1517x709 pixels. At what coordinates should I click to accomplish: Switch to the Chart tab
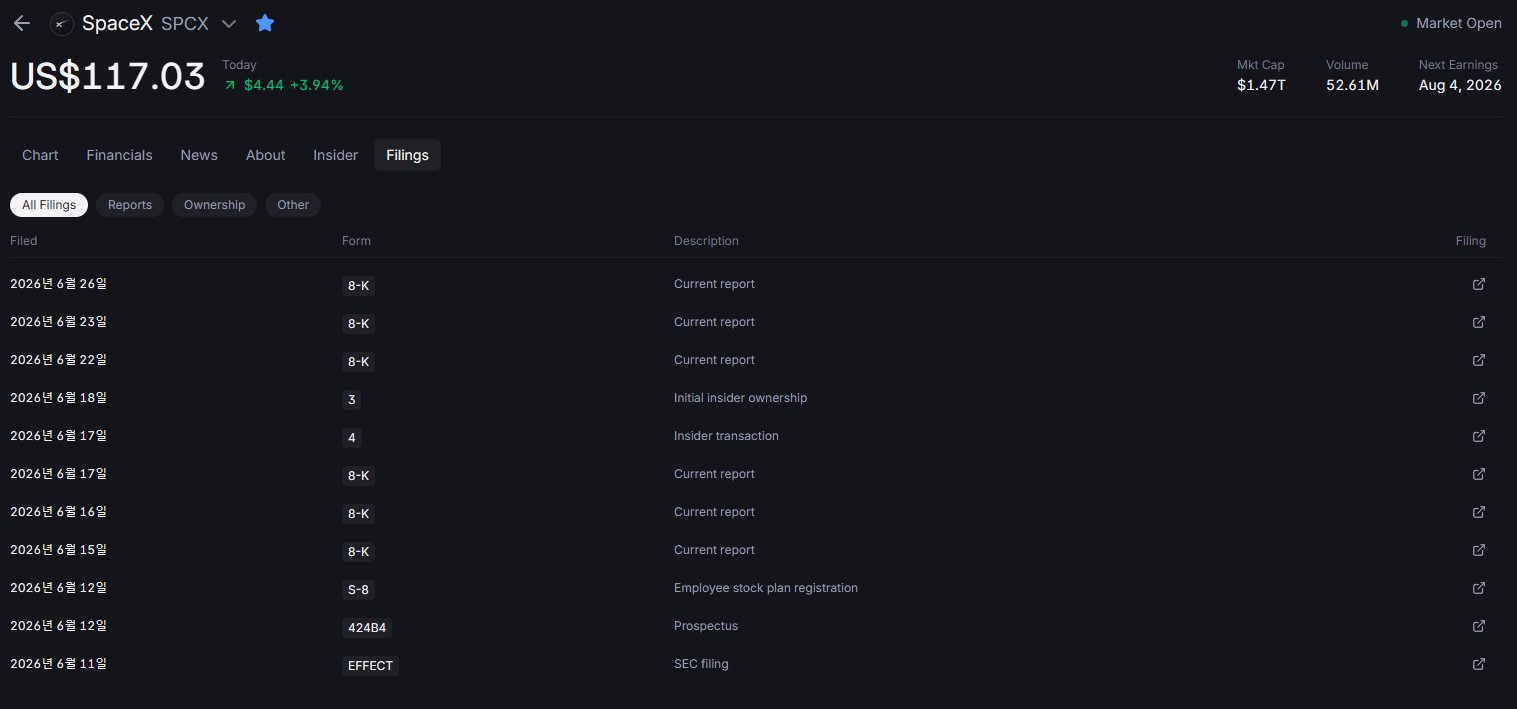40,155
